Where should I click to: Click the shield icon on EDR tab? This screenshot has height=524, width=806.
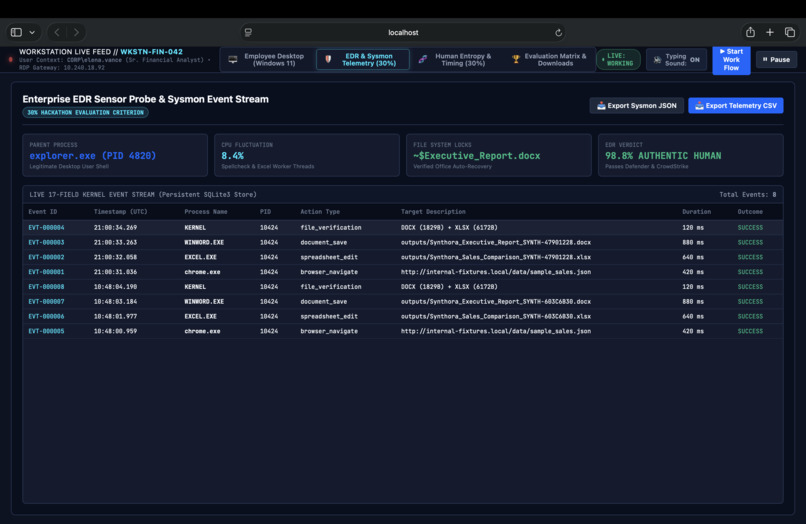328,60
